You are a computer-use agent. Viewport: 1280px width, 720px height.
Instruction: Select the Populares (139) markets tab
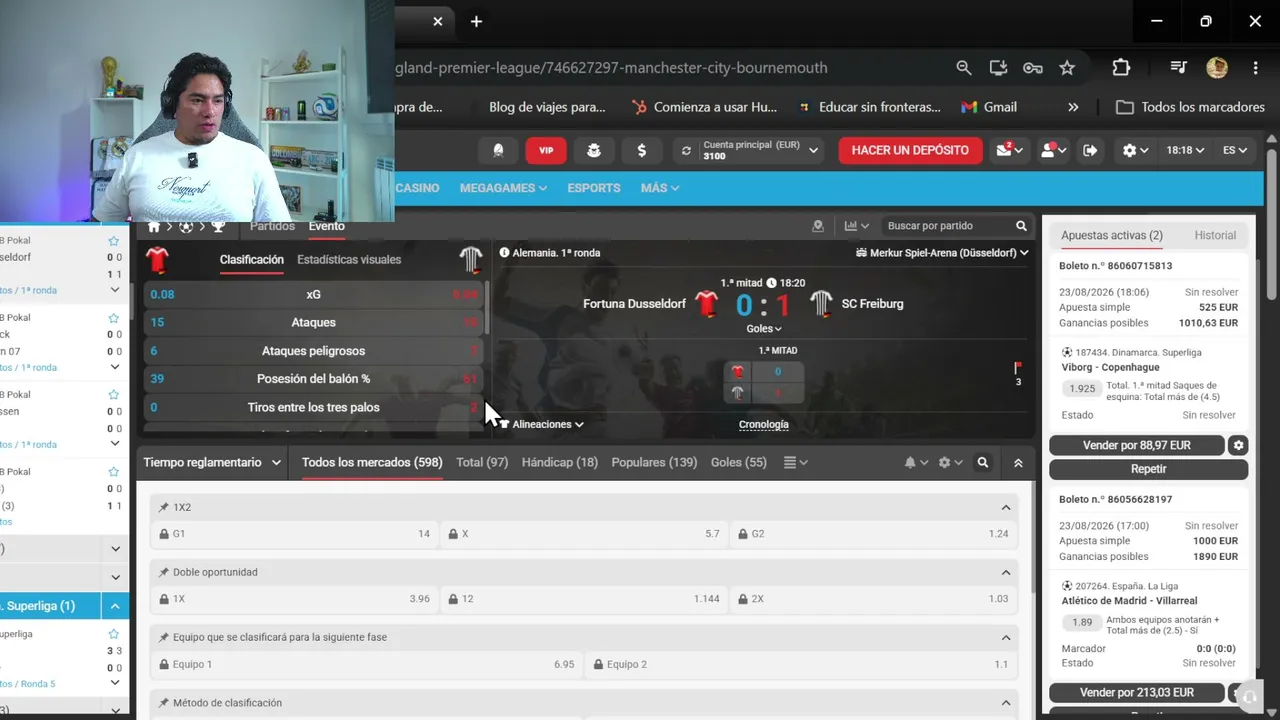(x=654, y=463)
